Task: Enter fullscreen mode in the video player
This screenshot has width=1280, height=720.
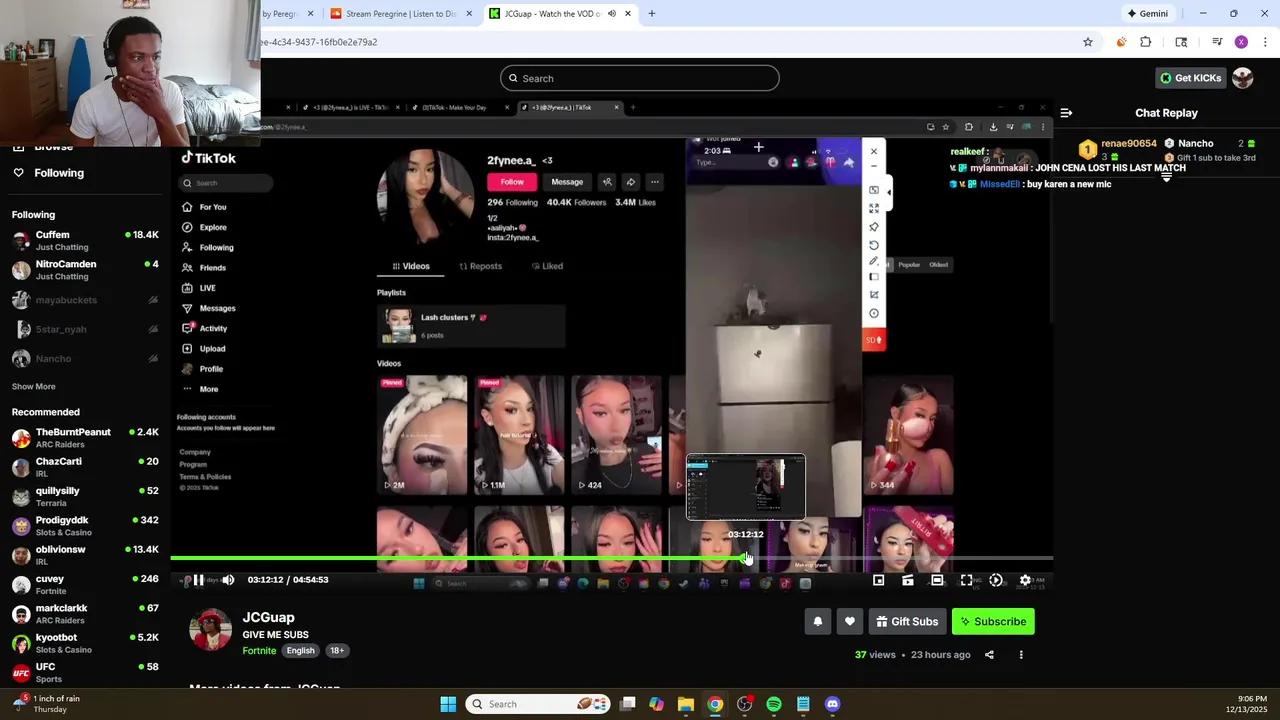Action: coord(966,580)
